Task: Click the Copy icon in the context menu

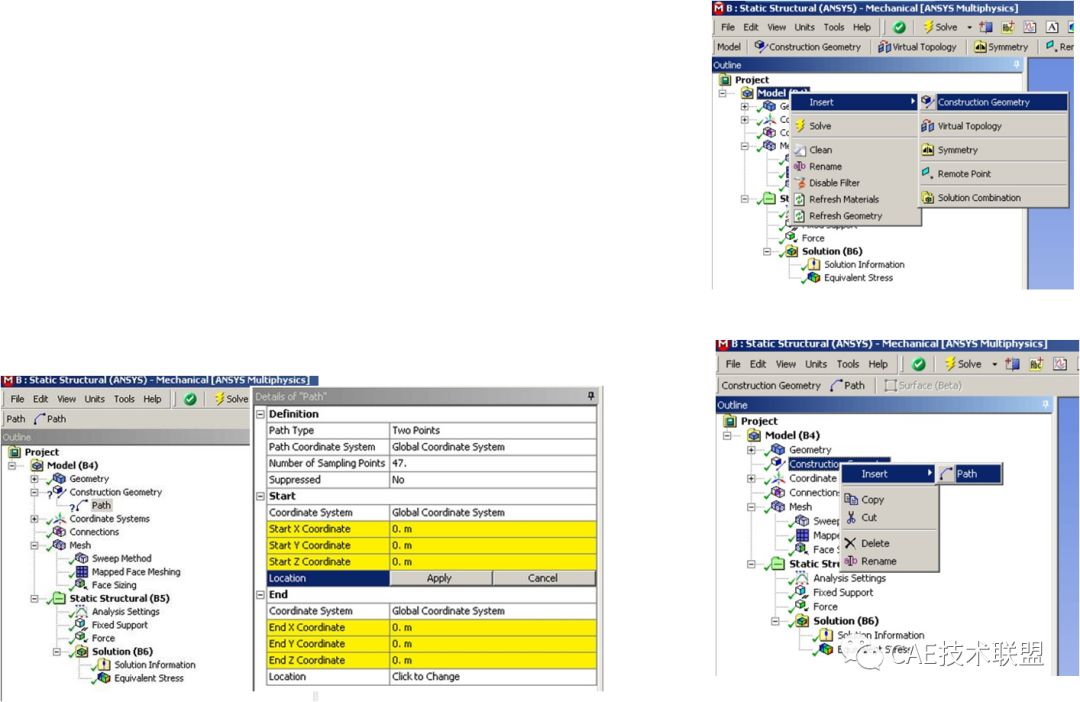Action: [x=851, y=499]
